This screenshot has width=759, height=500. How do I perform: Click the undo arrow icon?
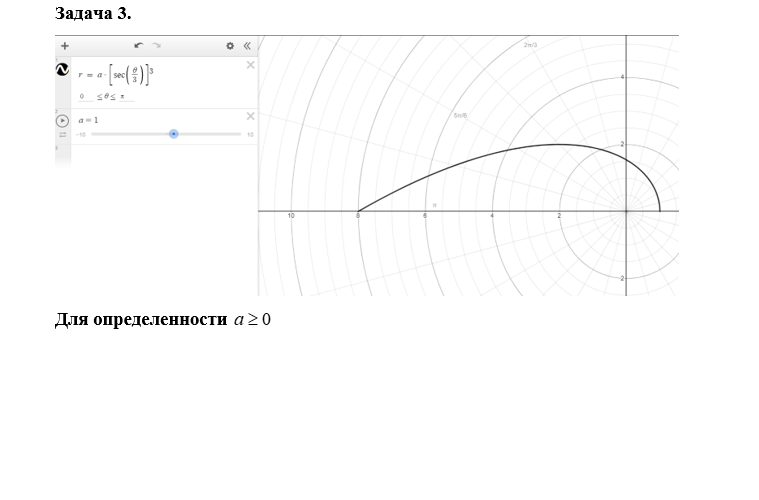pos(139,45)
